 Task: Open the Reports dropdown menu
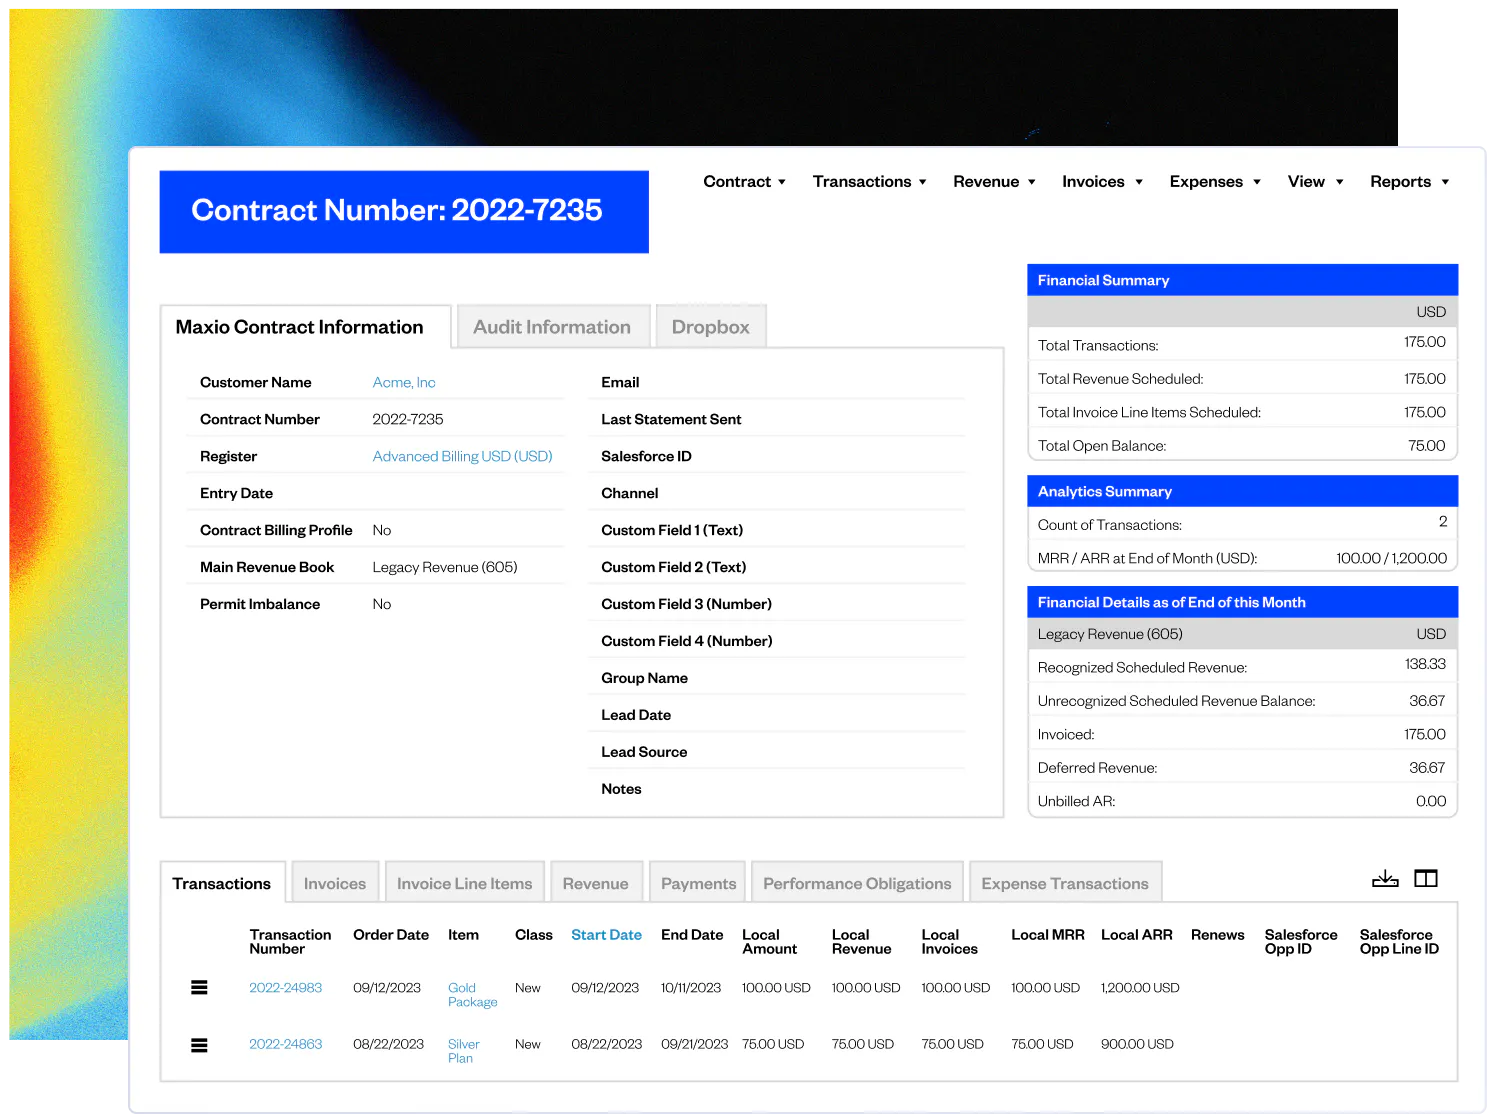coord(1409,182)
